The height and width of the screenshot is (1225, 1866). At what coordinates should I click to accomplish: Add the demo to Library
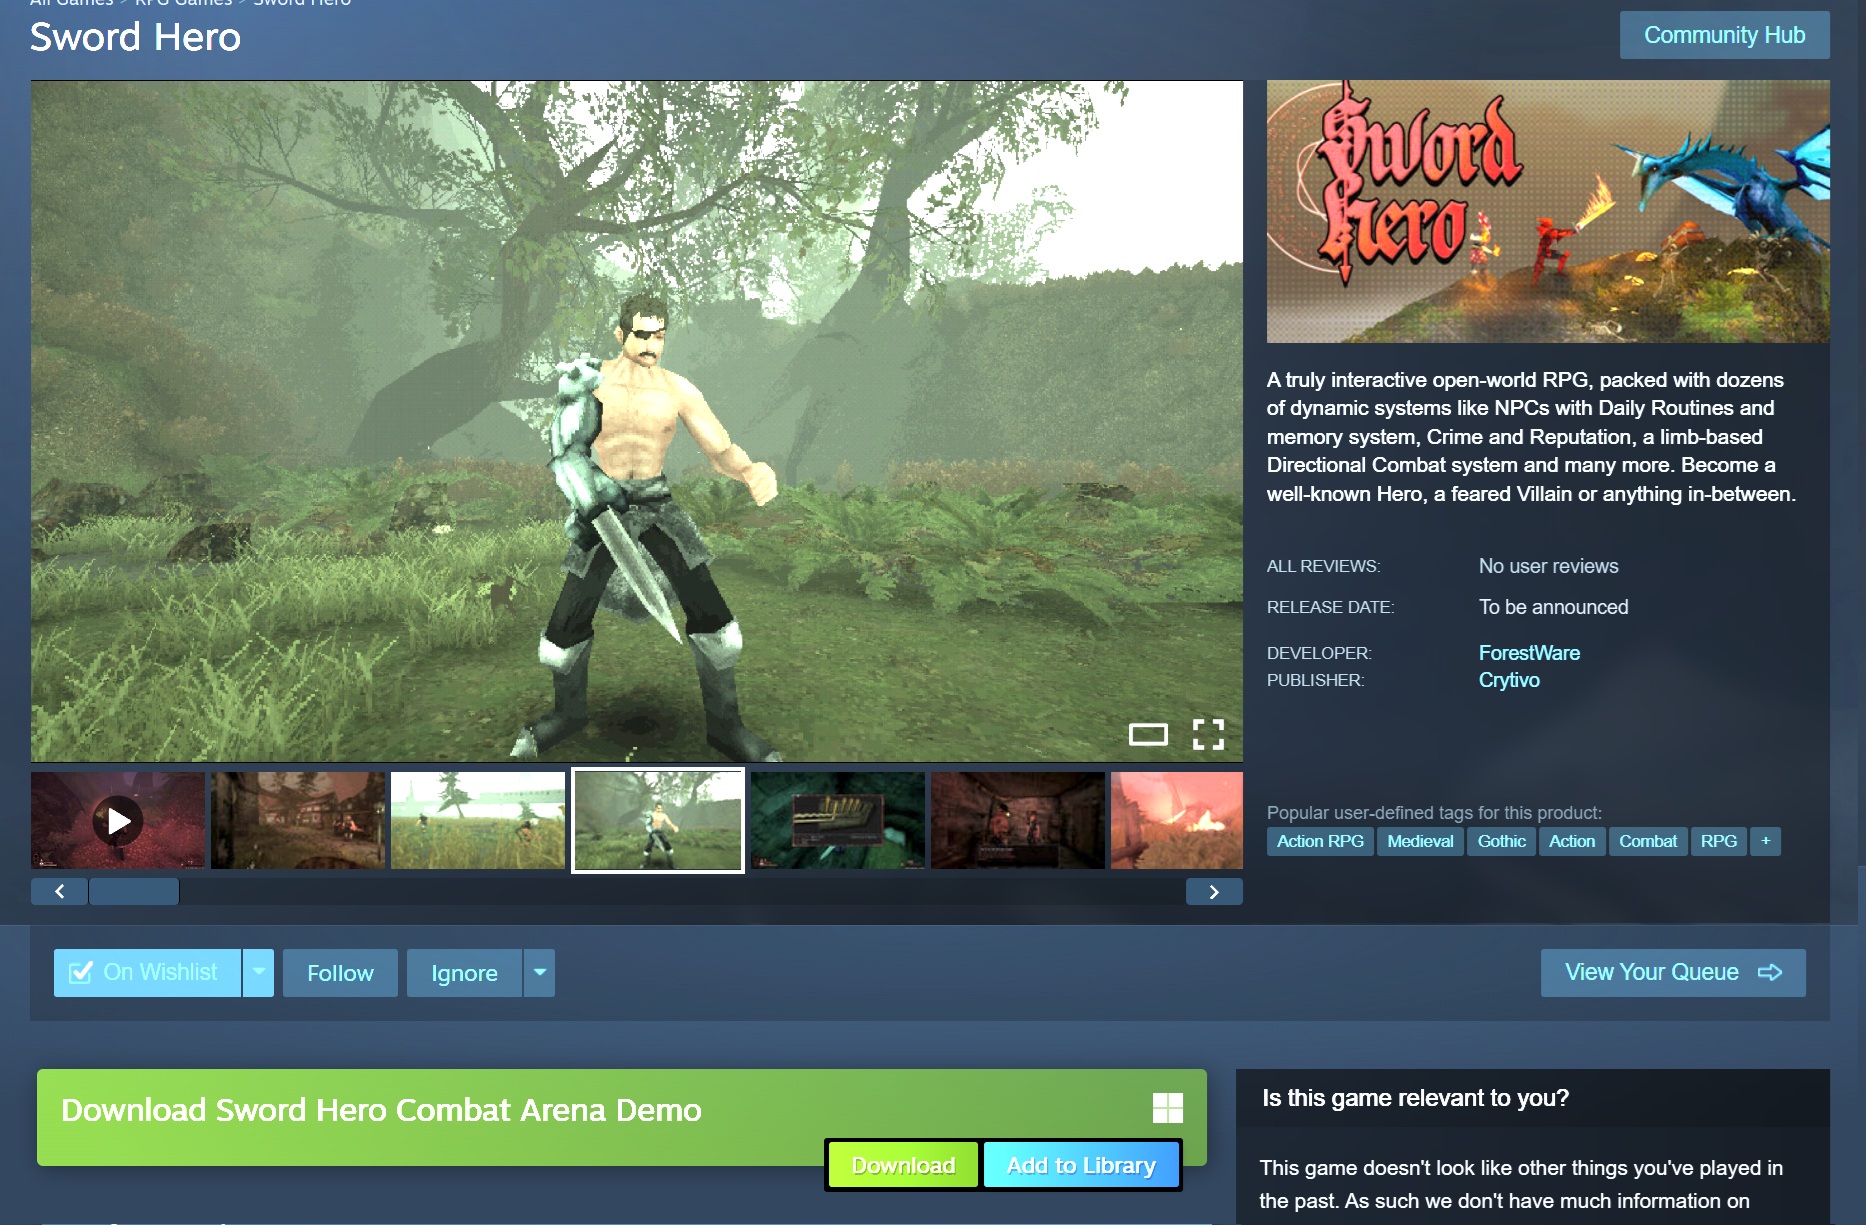pos(1081,1166)
